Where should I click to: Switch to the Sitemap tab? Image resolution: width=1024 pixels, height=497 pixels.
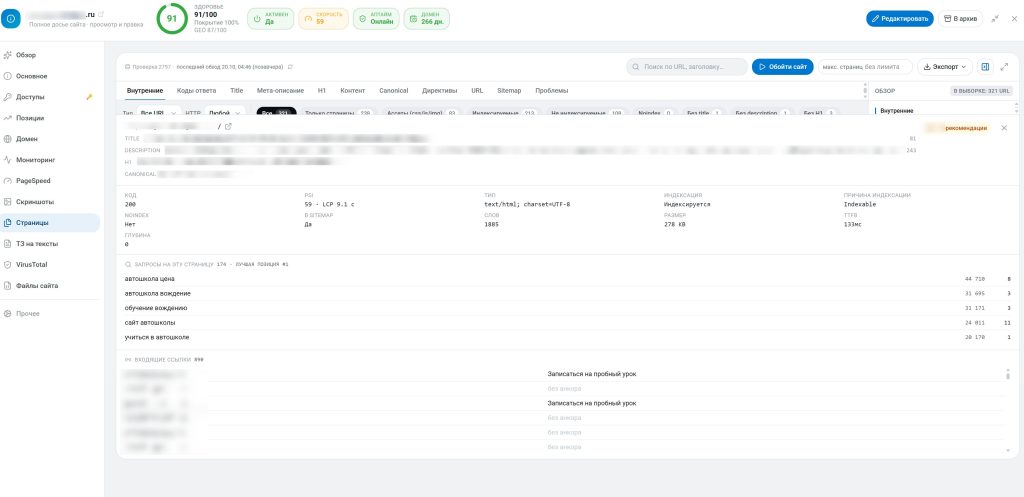(509, 91)
